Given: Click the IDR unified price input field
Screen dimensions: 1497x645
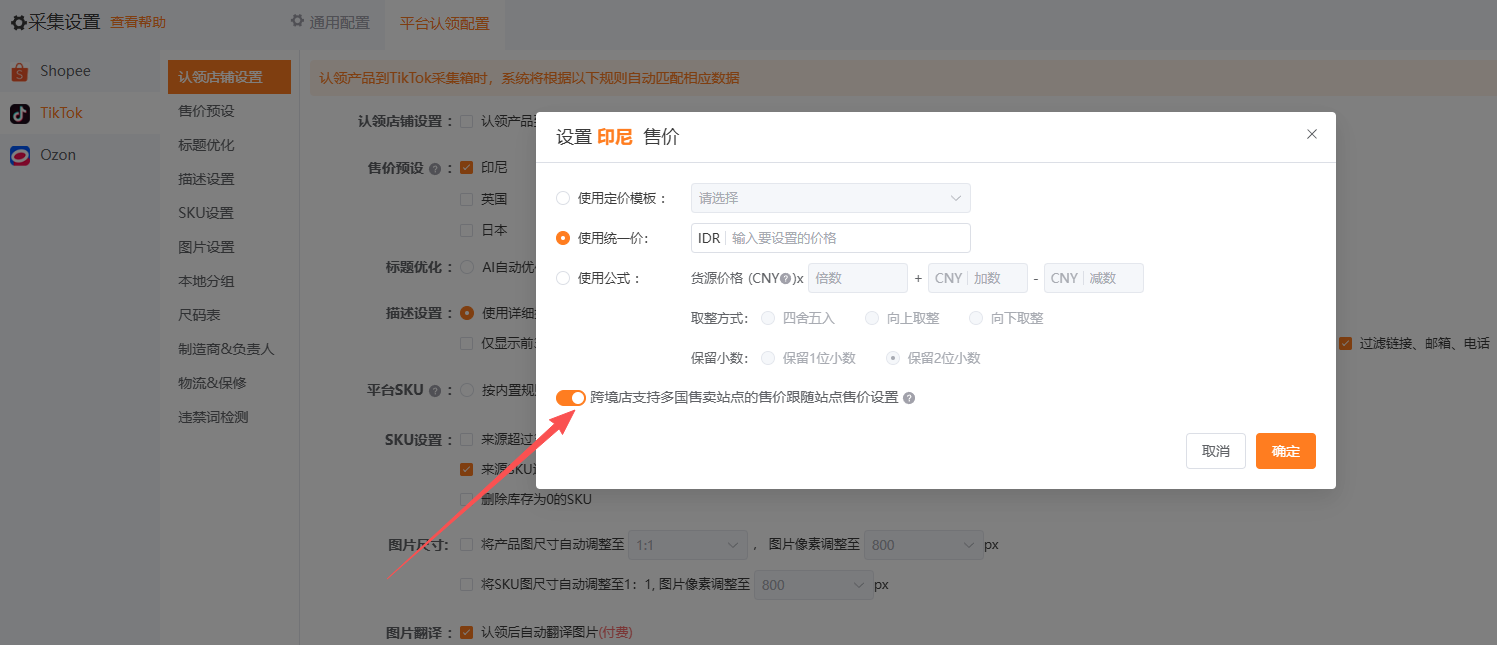Looking at the screenshot, I should tap(831, 238).
